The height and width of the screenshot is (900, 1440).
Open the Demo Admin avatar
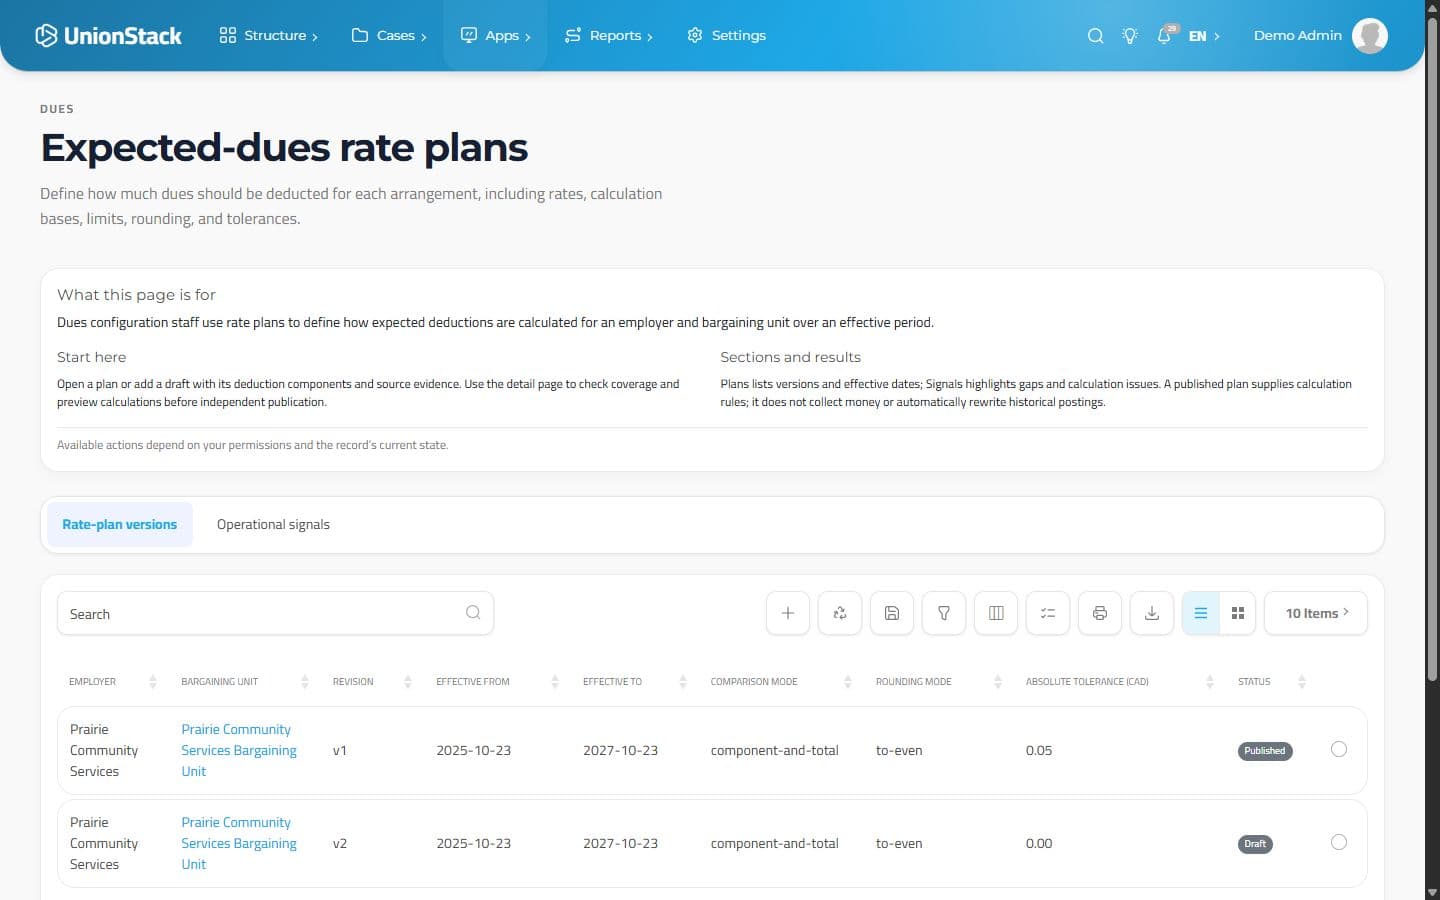[x=1369, y=36]
